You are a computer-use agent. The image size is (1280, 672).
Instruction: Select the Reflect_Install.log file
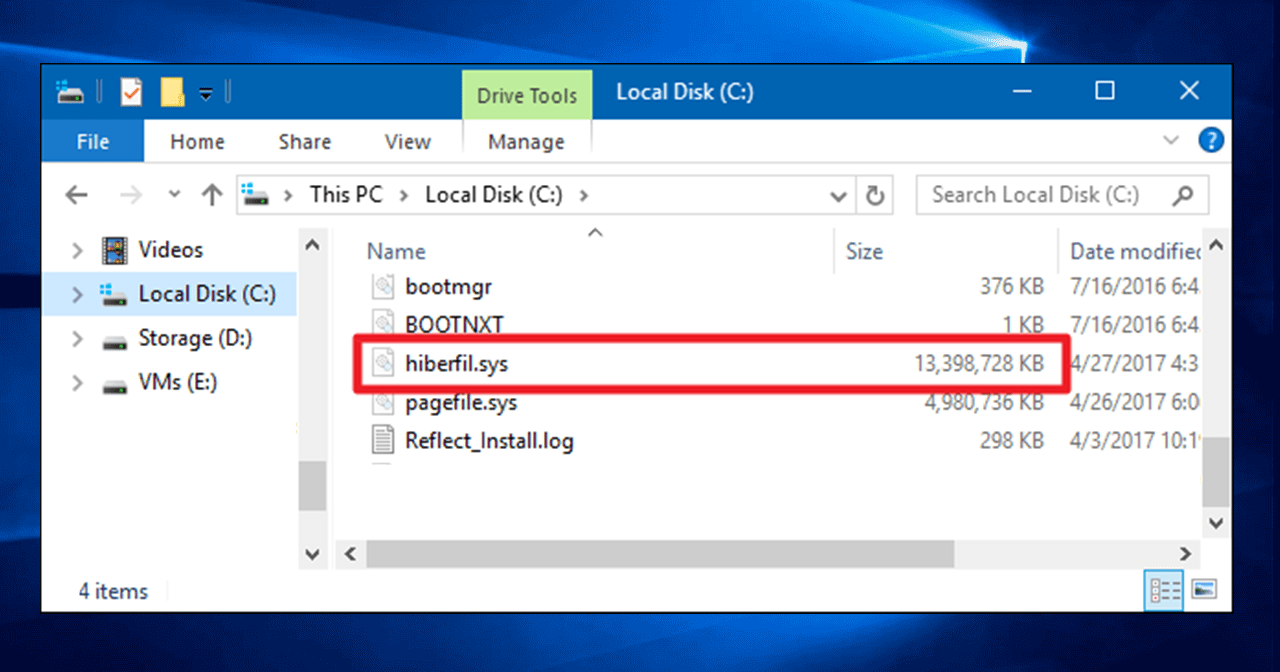click(489, 440)
